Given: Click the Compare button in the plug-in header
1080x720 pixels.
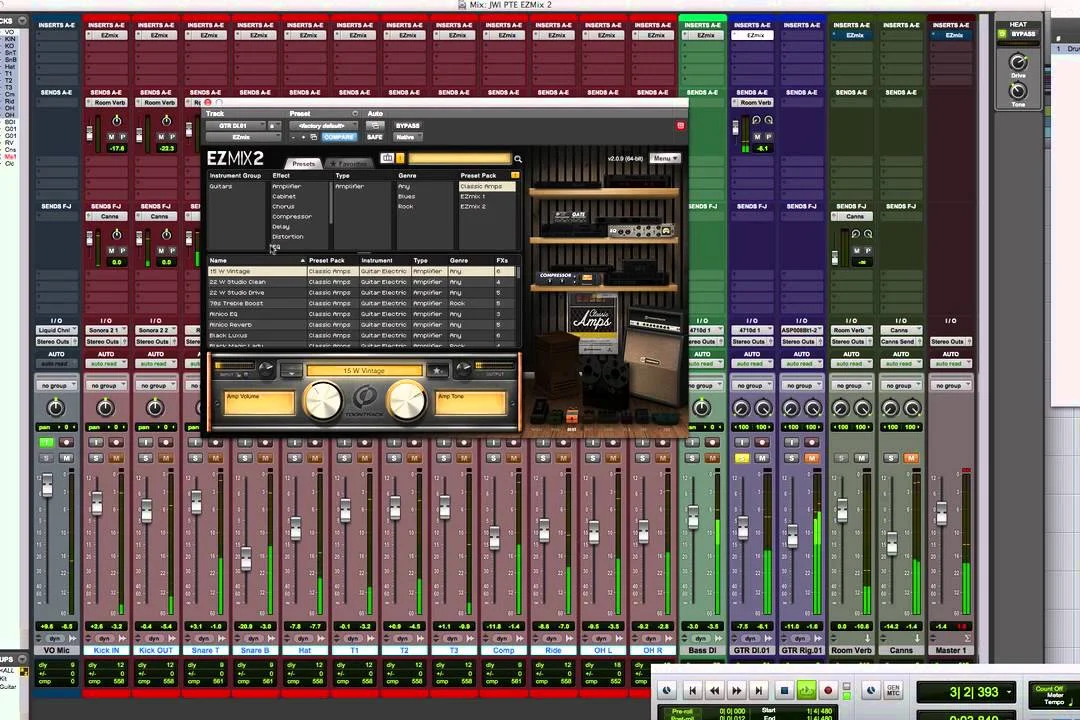Looking at the screenshot, I should [x=339, y=136].
